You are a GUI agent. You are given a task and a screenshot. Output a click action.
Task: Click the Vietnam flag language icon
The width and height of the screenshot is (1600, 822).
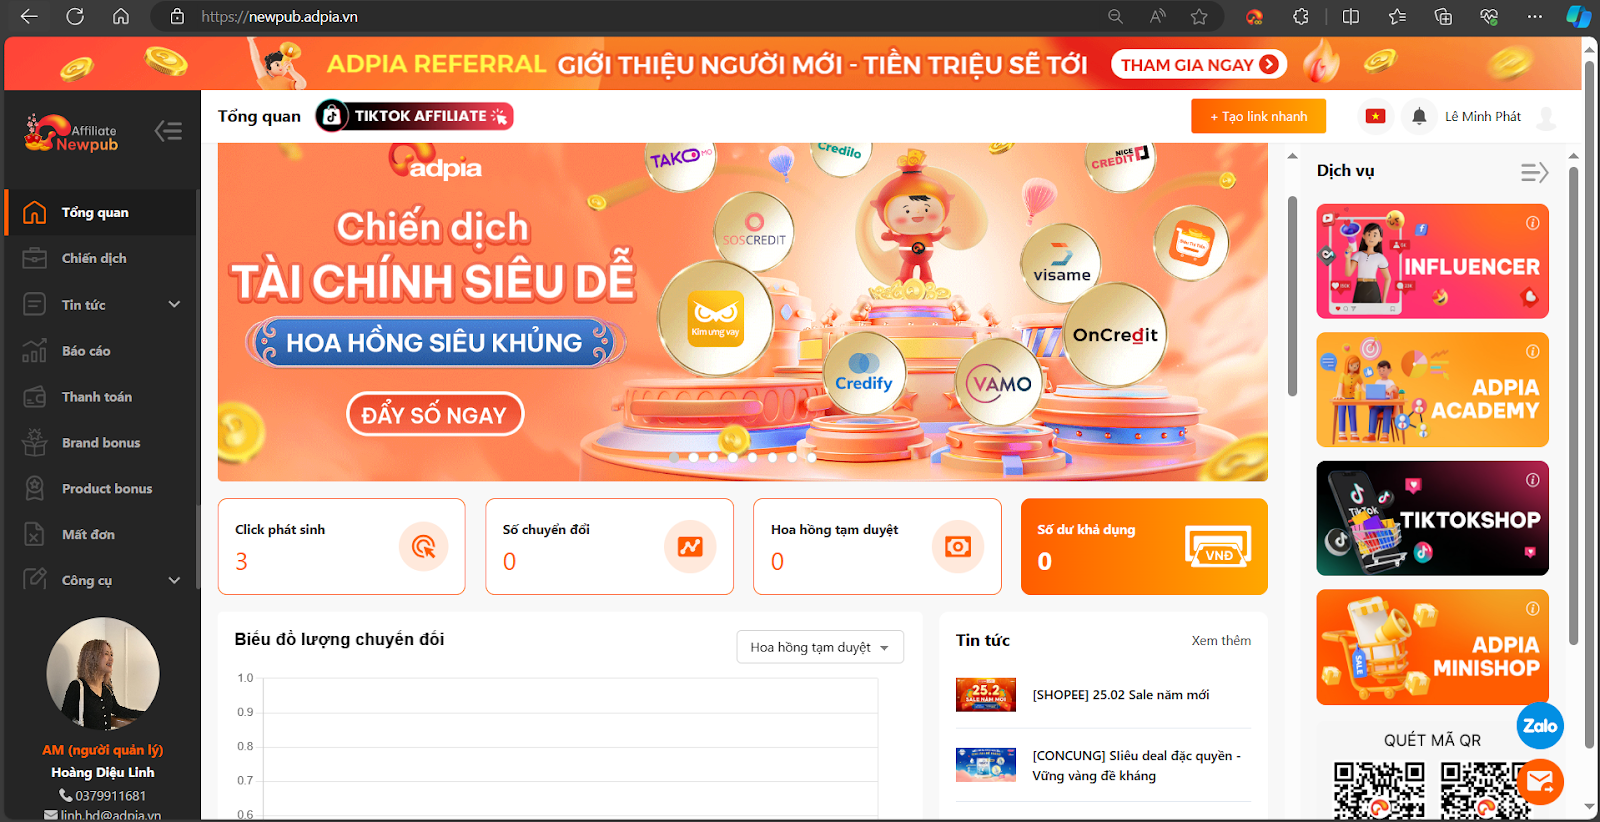click(1376, 117)
